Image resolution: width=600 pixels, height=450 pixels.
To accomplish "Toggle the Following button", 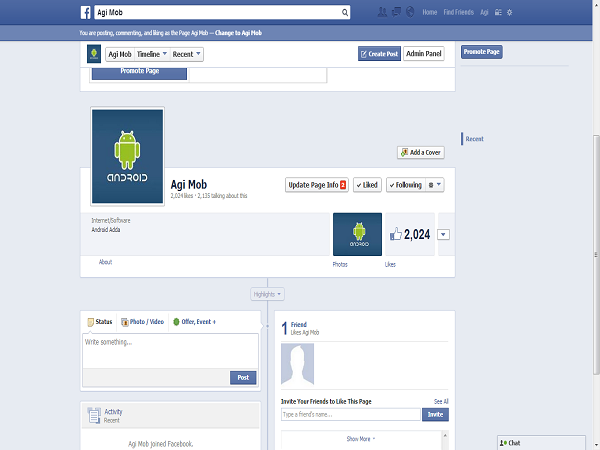I will [406, 185].
